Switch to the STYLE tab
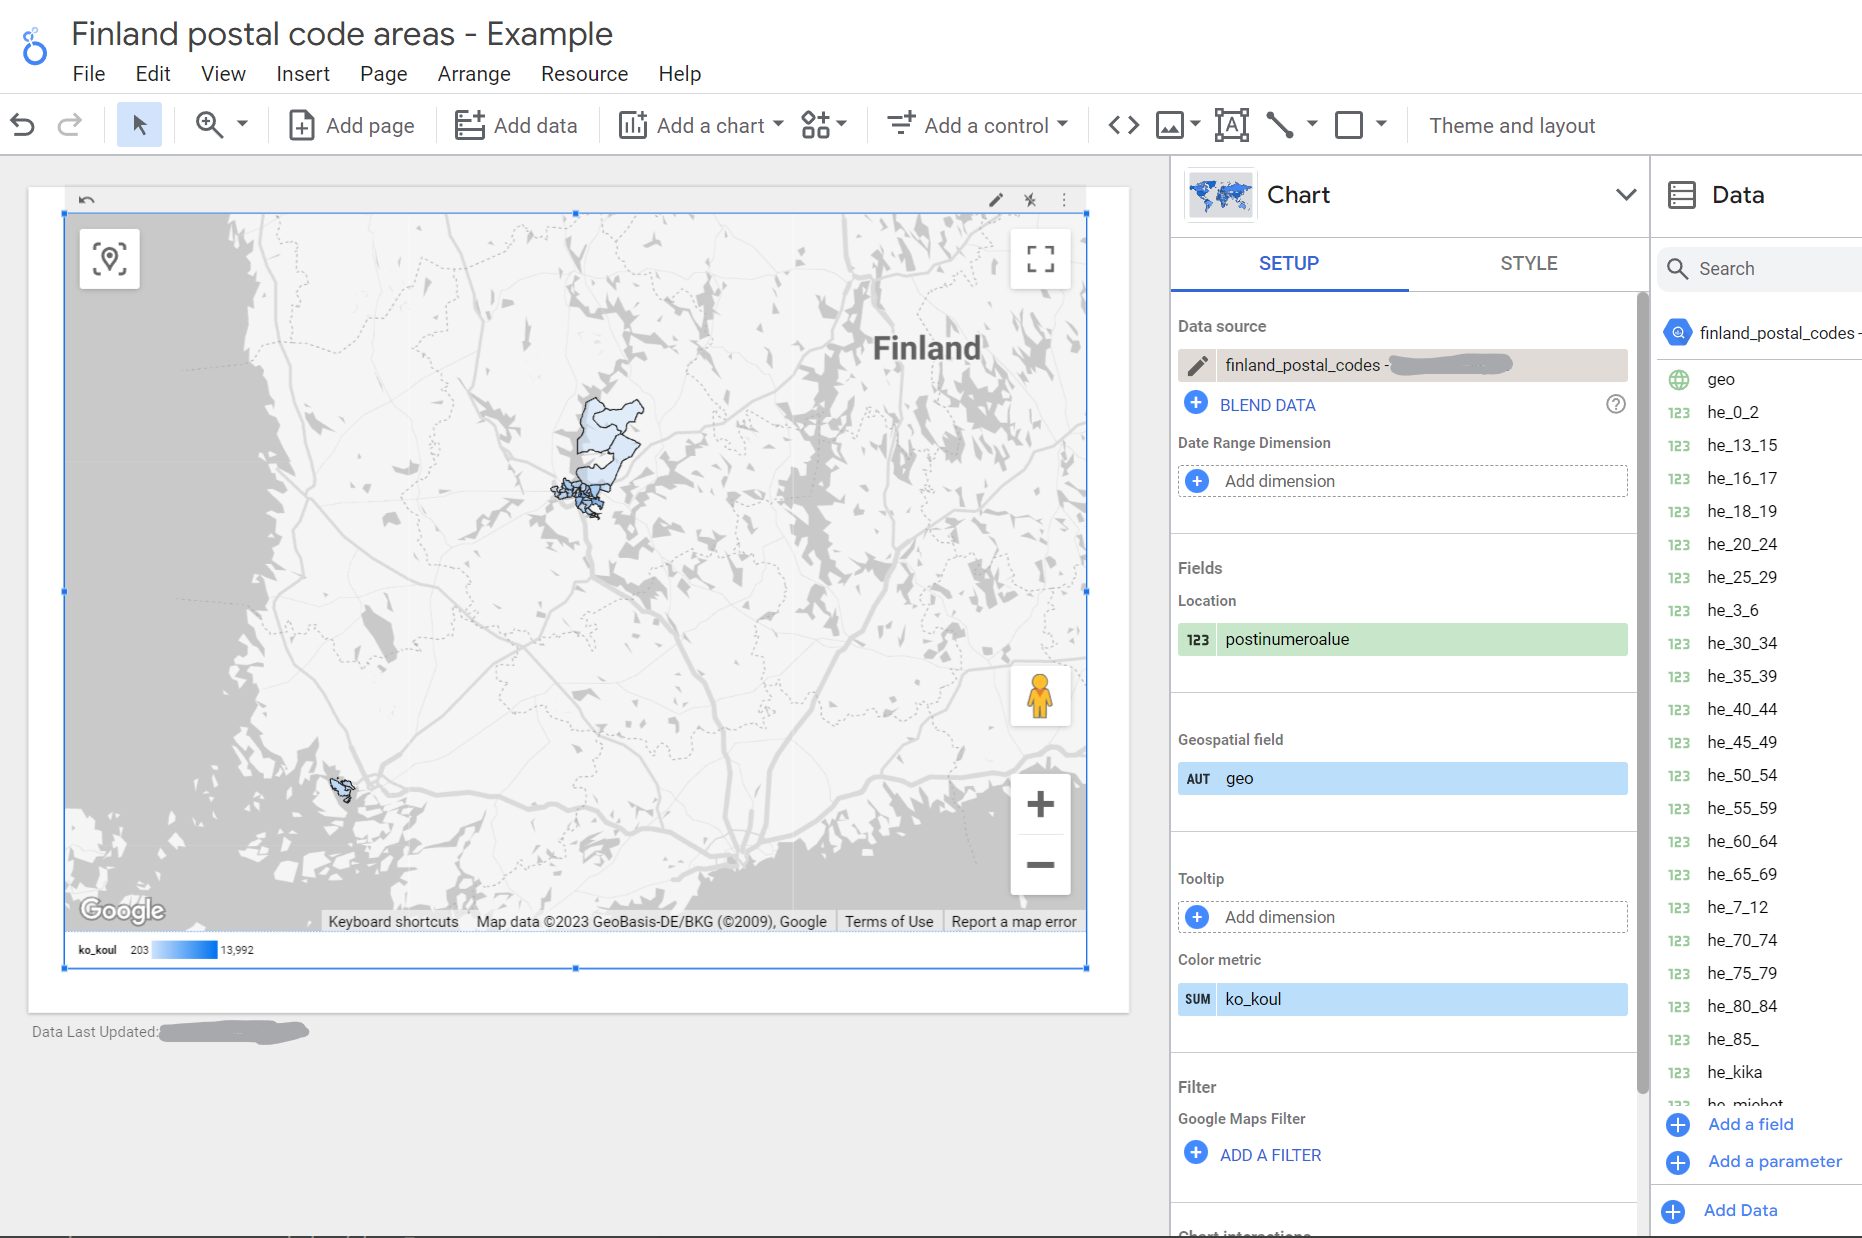Viewport: 1862px width, 1238px height. click(1528, 264)
